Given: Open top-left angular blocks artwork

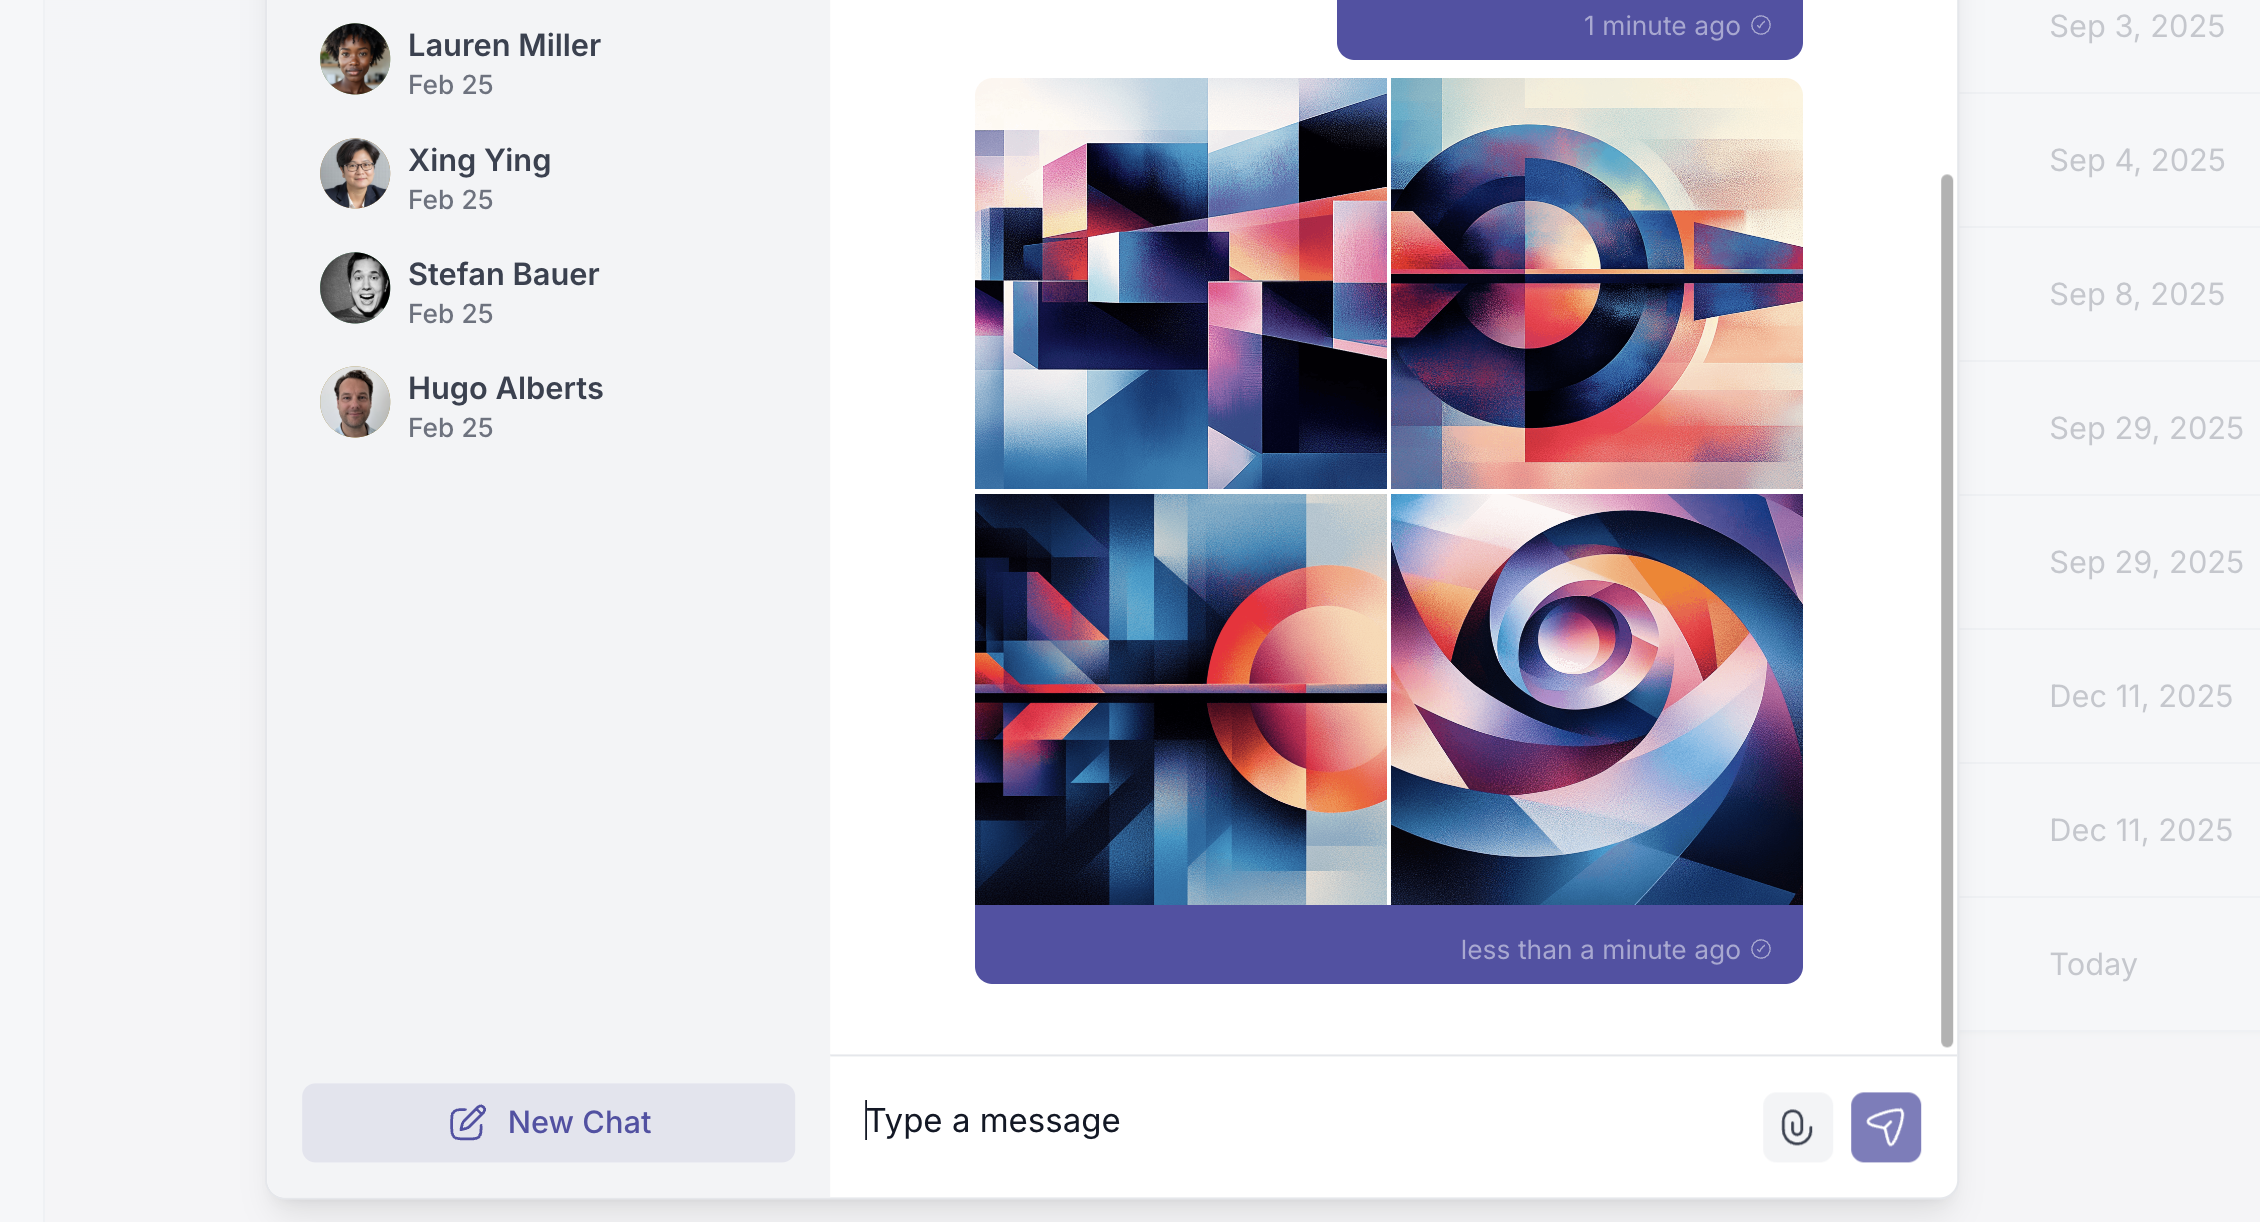Looking at the screenshot, I should point(1181,283).
